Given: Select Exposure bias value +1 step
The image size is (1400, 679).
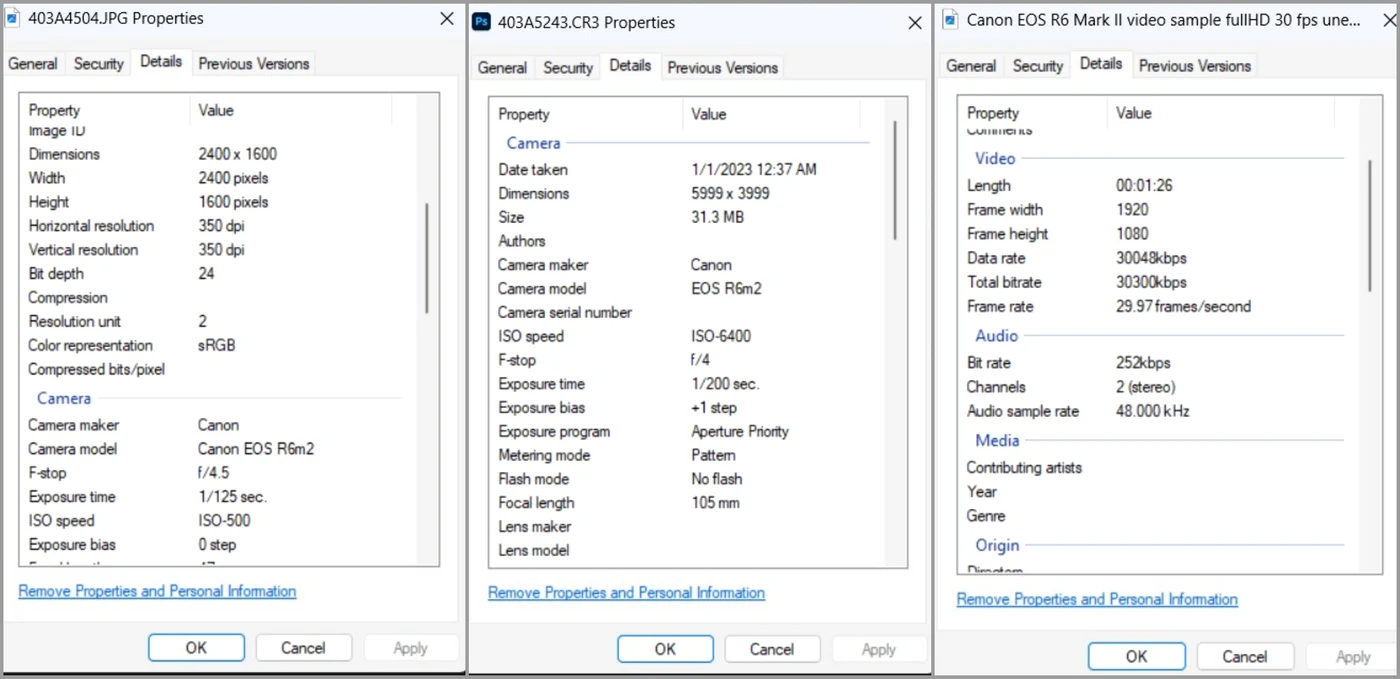Looking at the screenshot, I should click(x=714, y=408).
